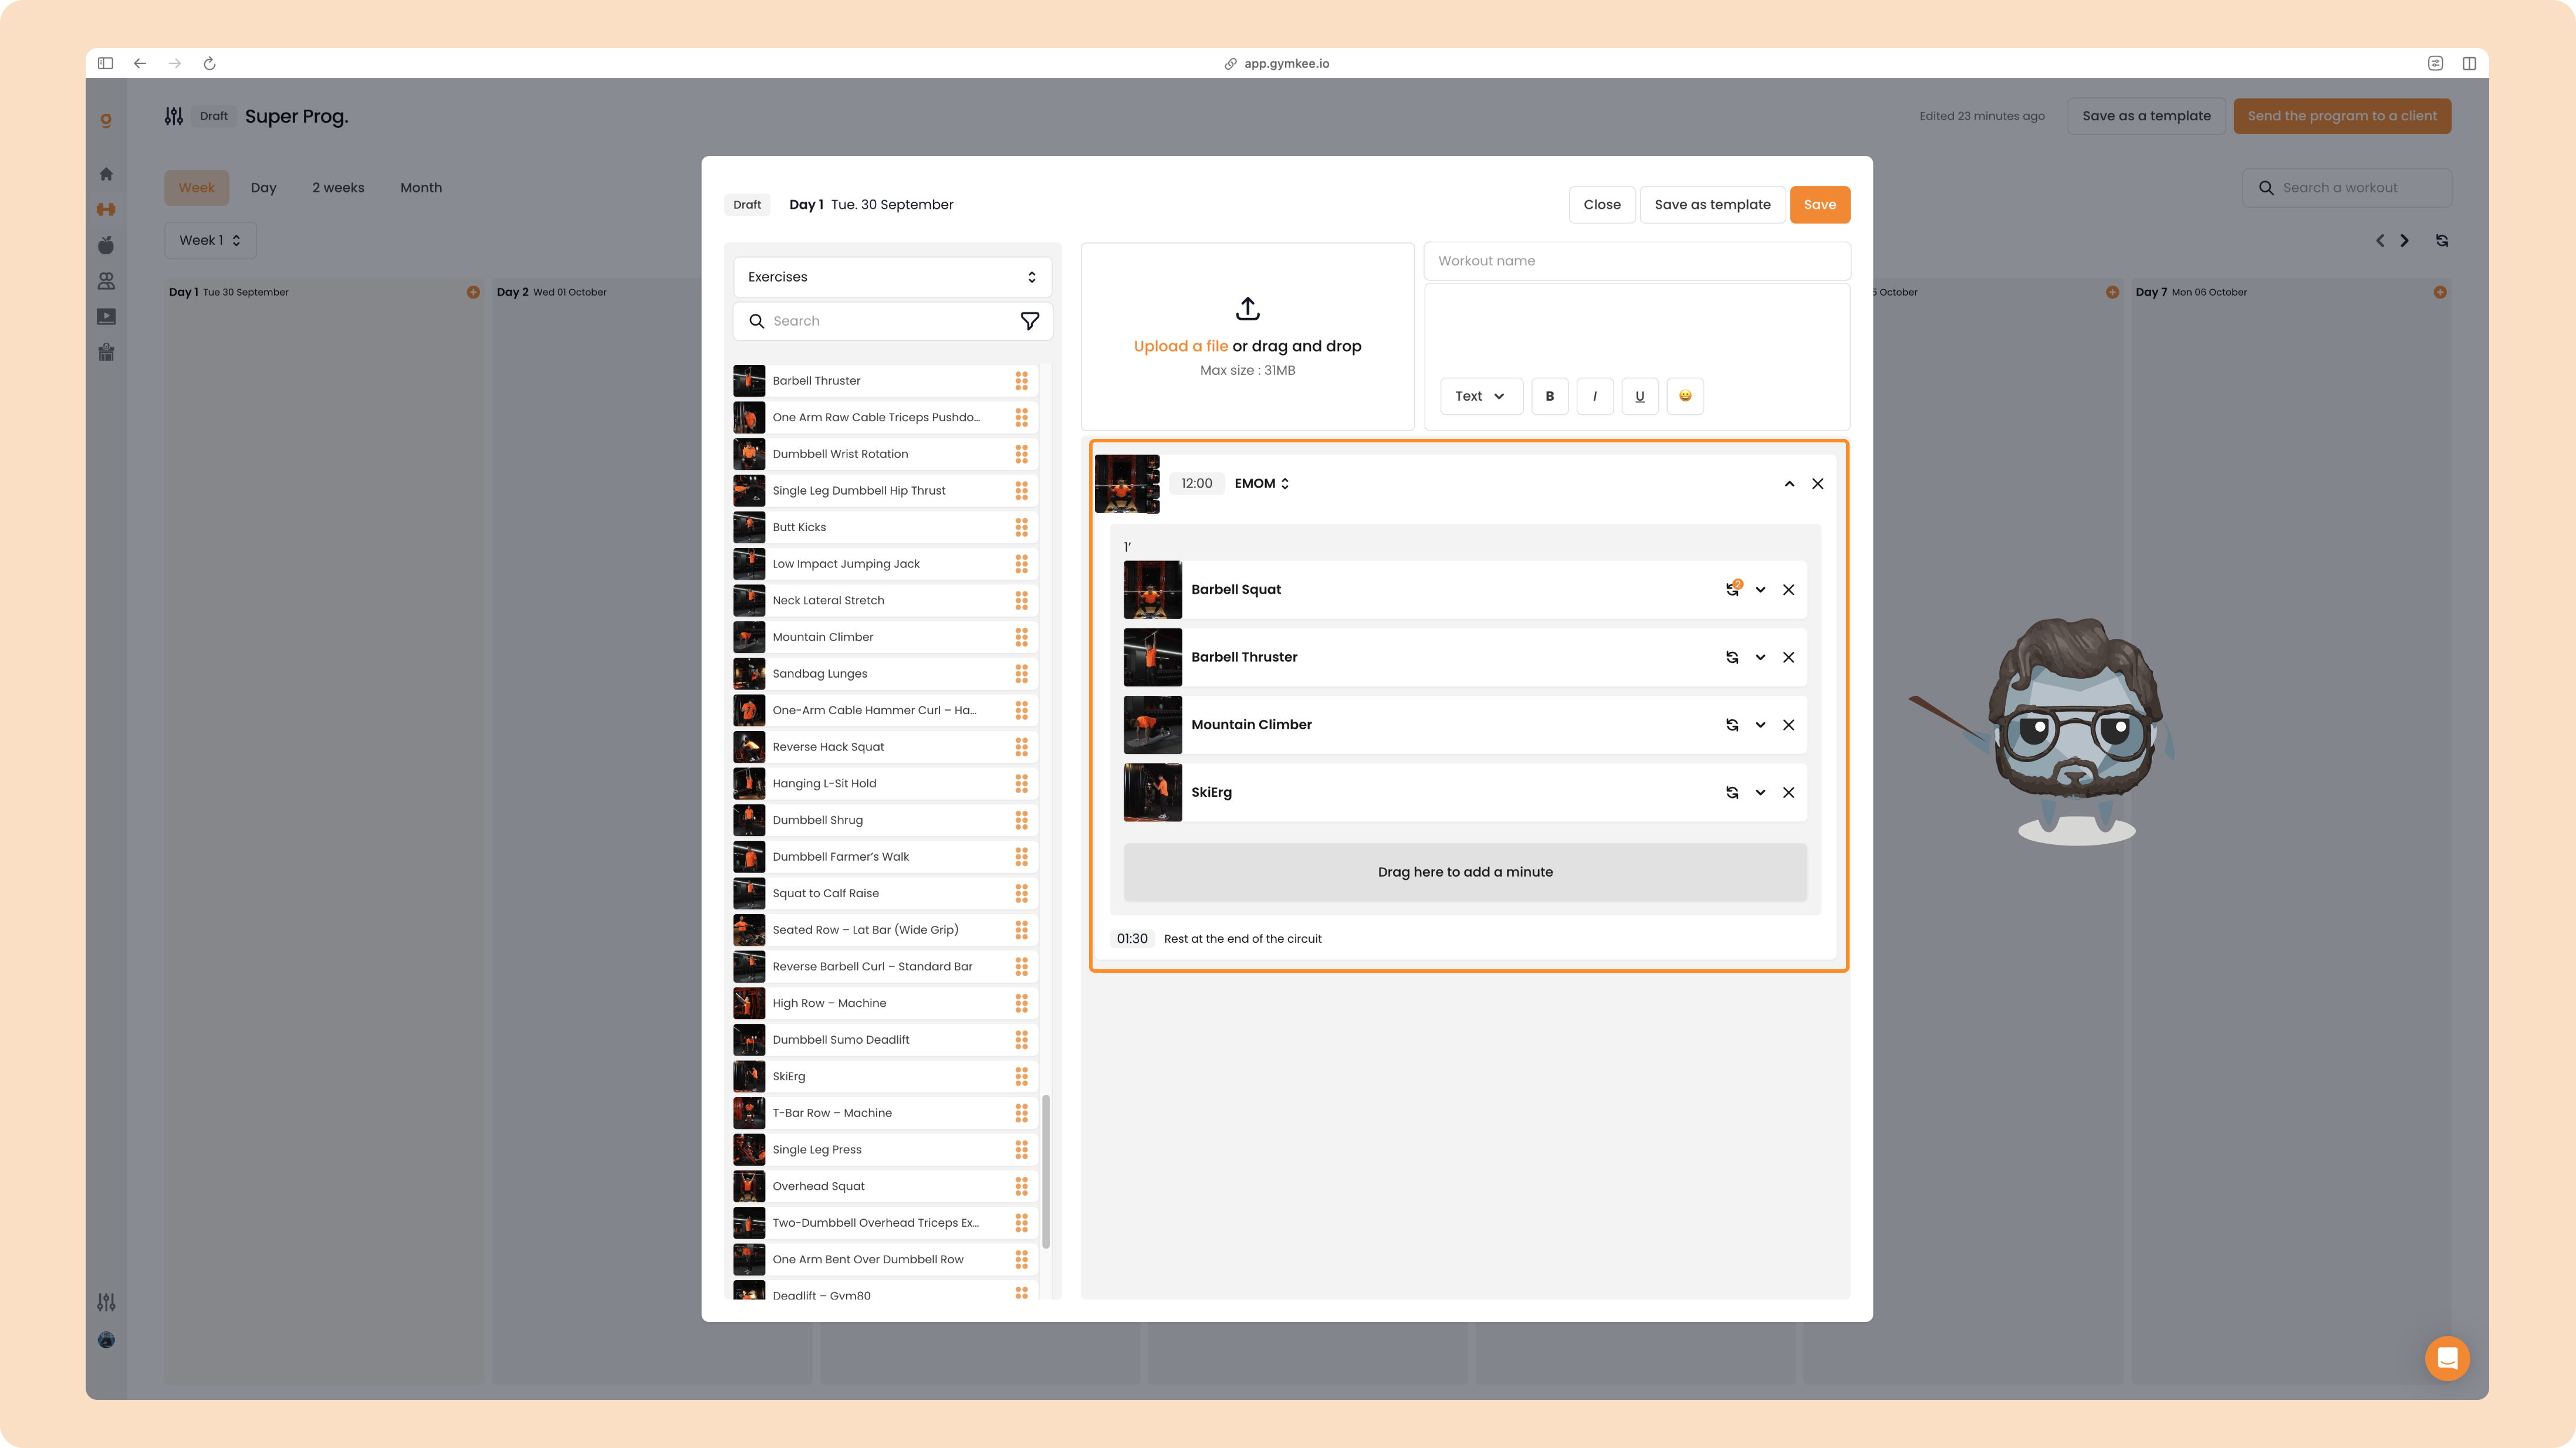Screen dimensions: 2576x1448
Task: Click the orange Save button
Action: tap(1819, 205)
